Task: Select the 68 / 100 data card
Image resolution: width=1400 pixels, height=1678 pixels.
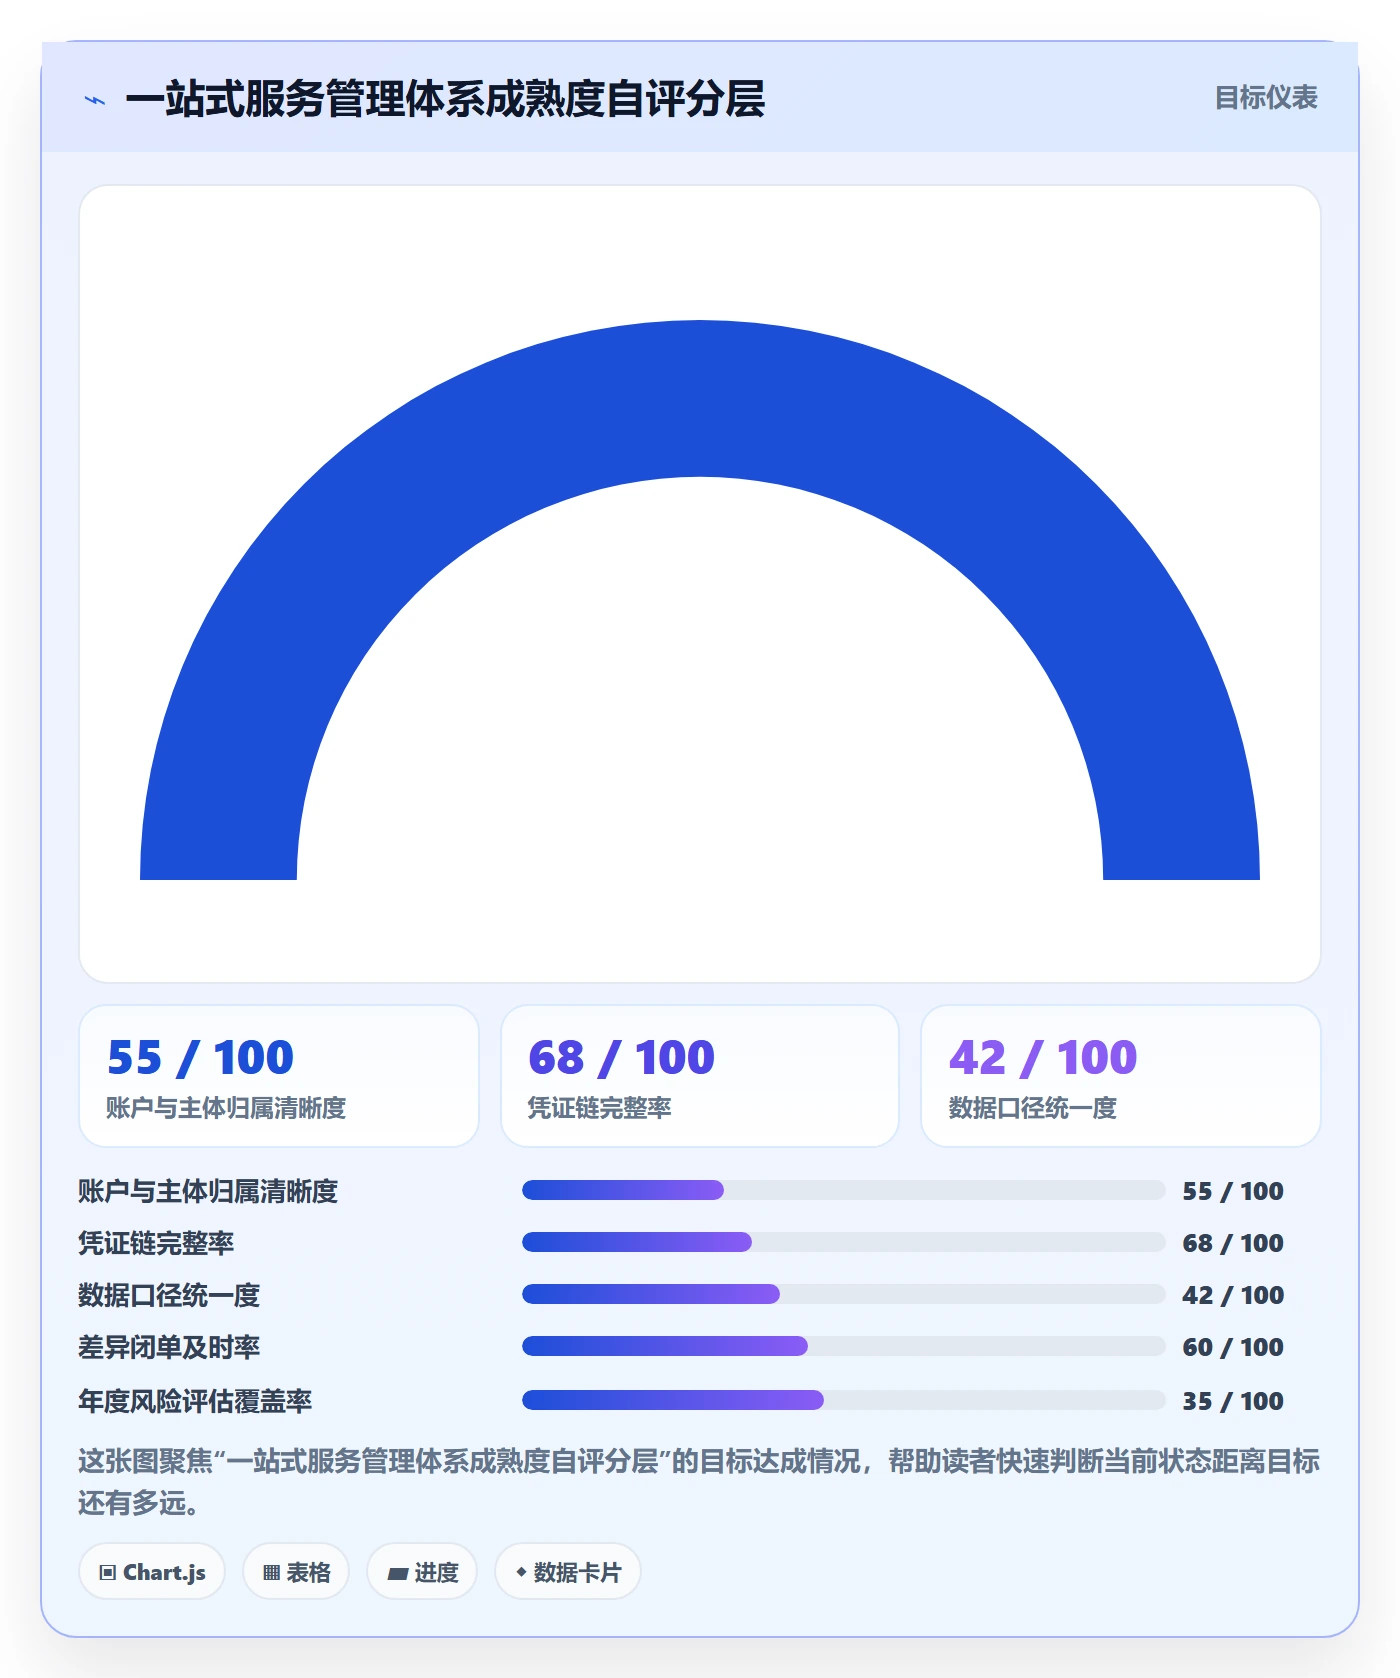Action: (x=700, y=1076)
